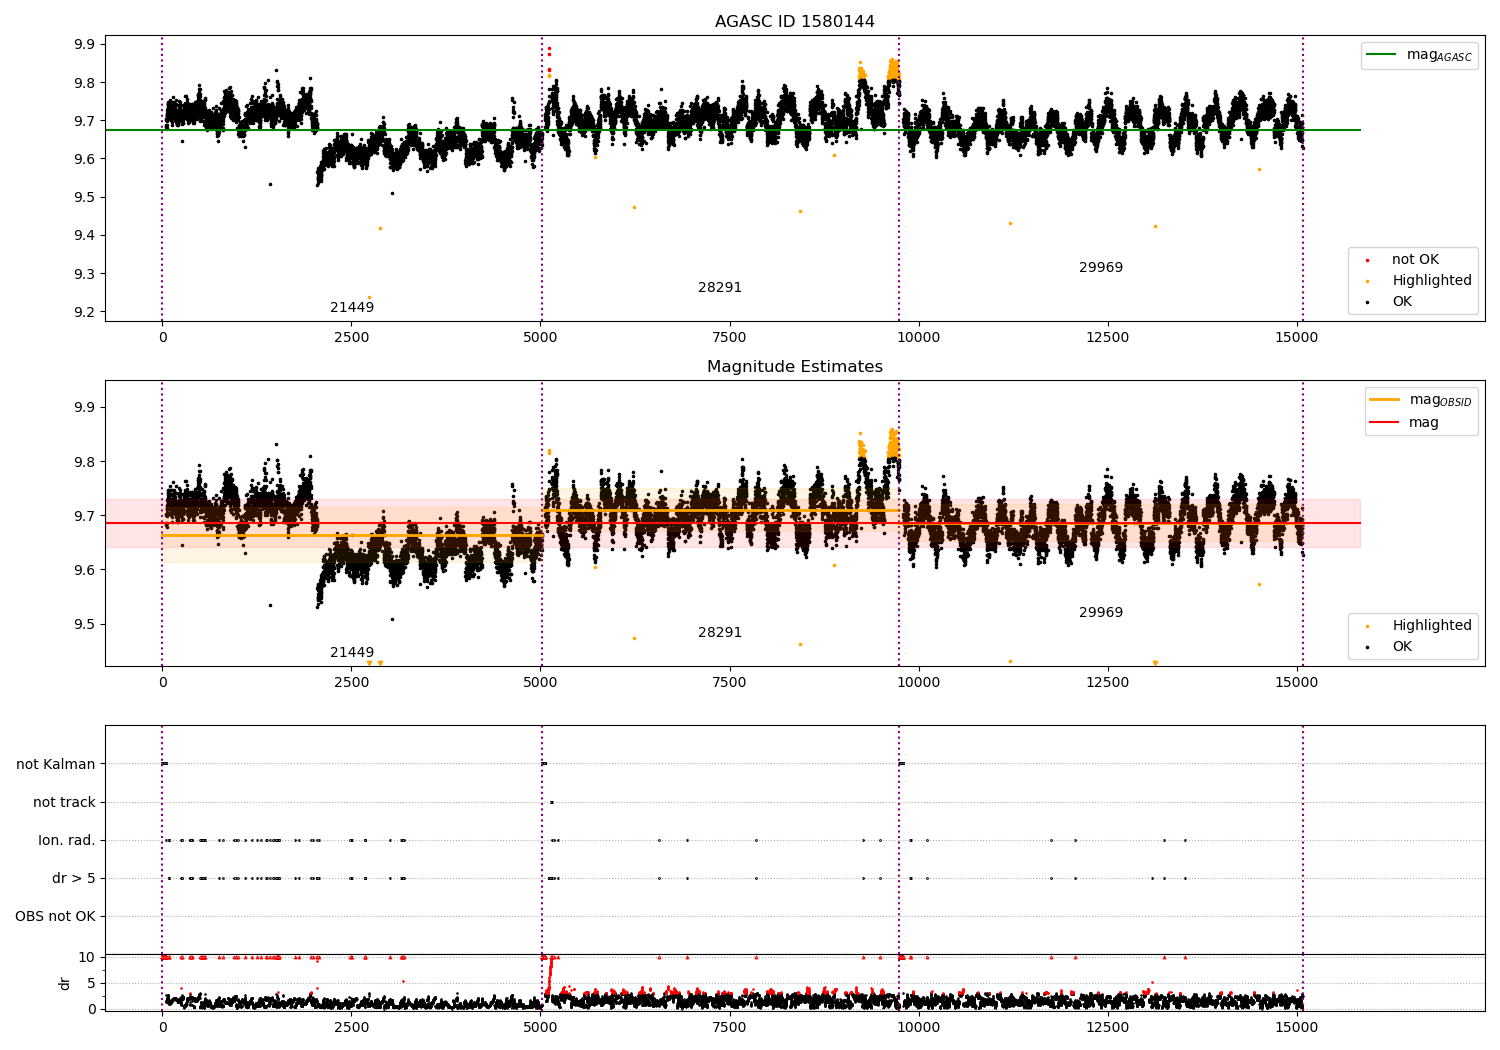Screen dimensions: 1500x1050
Task: Select the 'Ion. rad.' axis label
Action: 67,840
